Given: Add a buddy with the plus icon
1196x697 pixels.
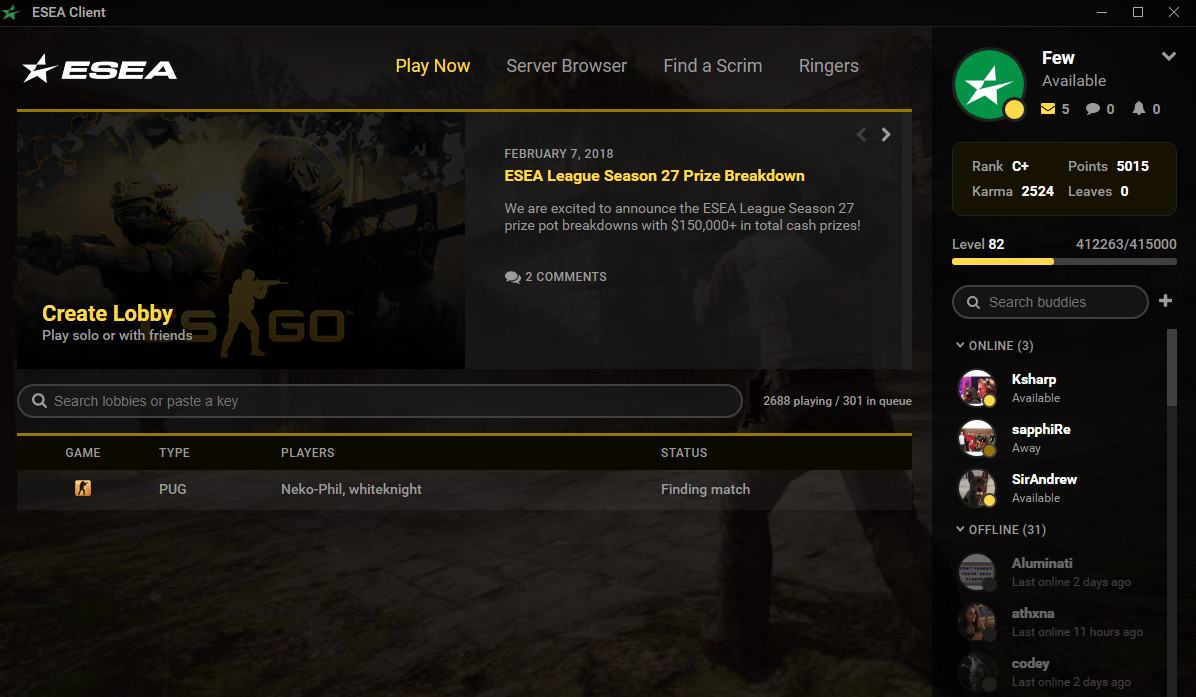Looking at the screenshot, I should [x=1165, y=300].
